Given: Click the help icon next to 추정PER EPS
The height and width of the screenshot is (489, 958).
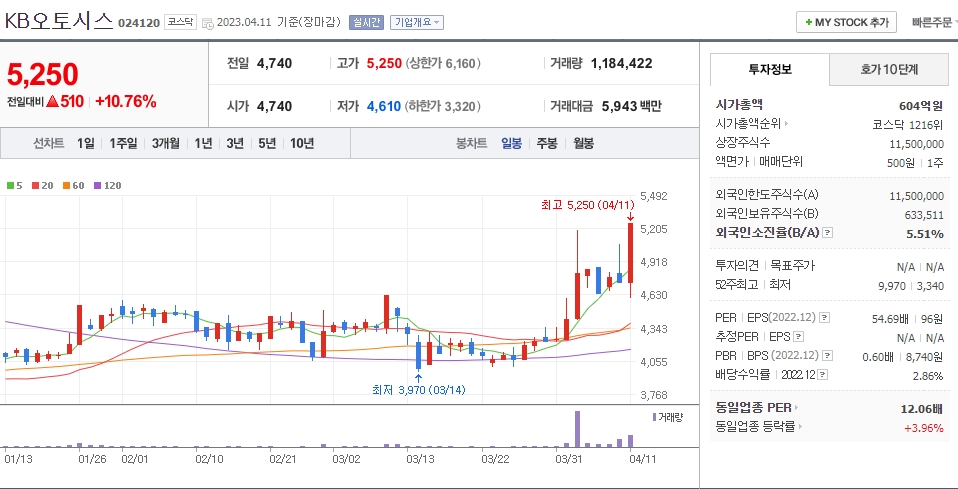Looking at the screenshot, I should coord(798,337).
